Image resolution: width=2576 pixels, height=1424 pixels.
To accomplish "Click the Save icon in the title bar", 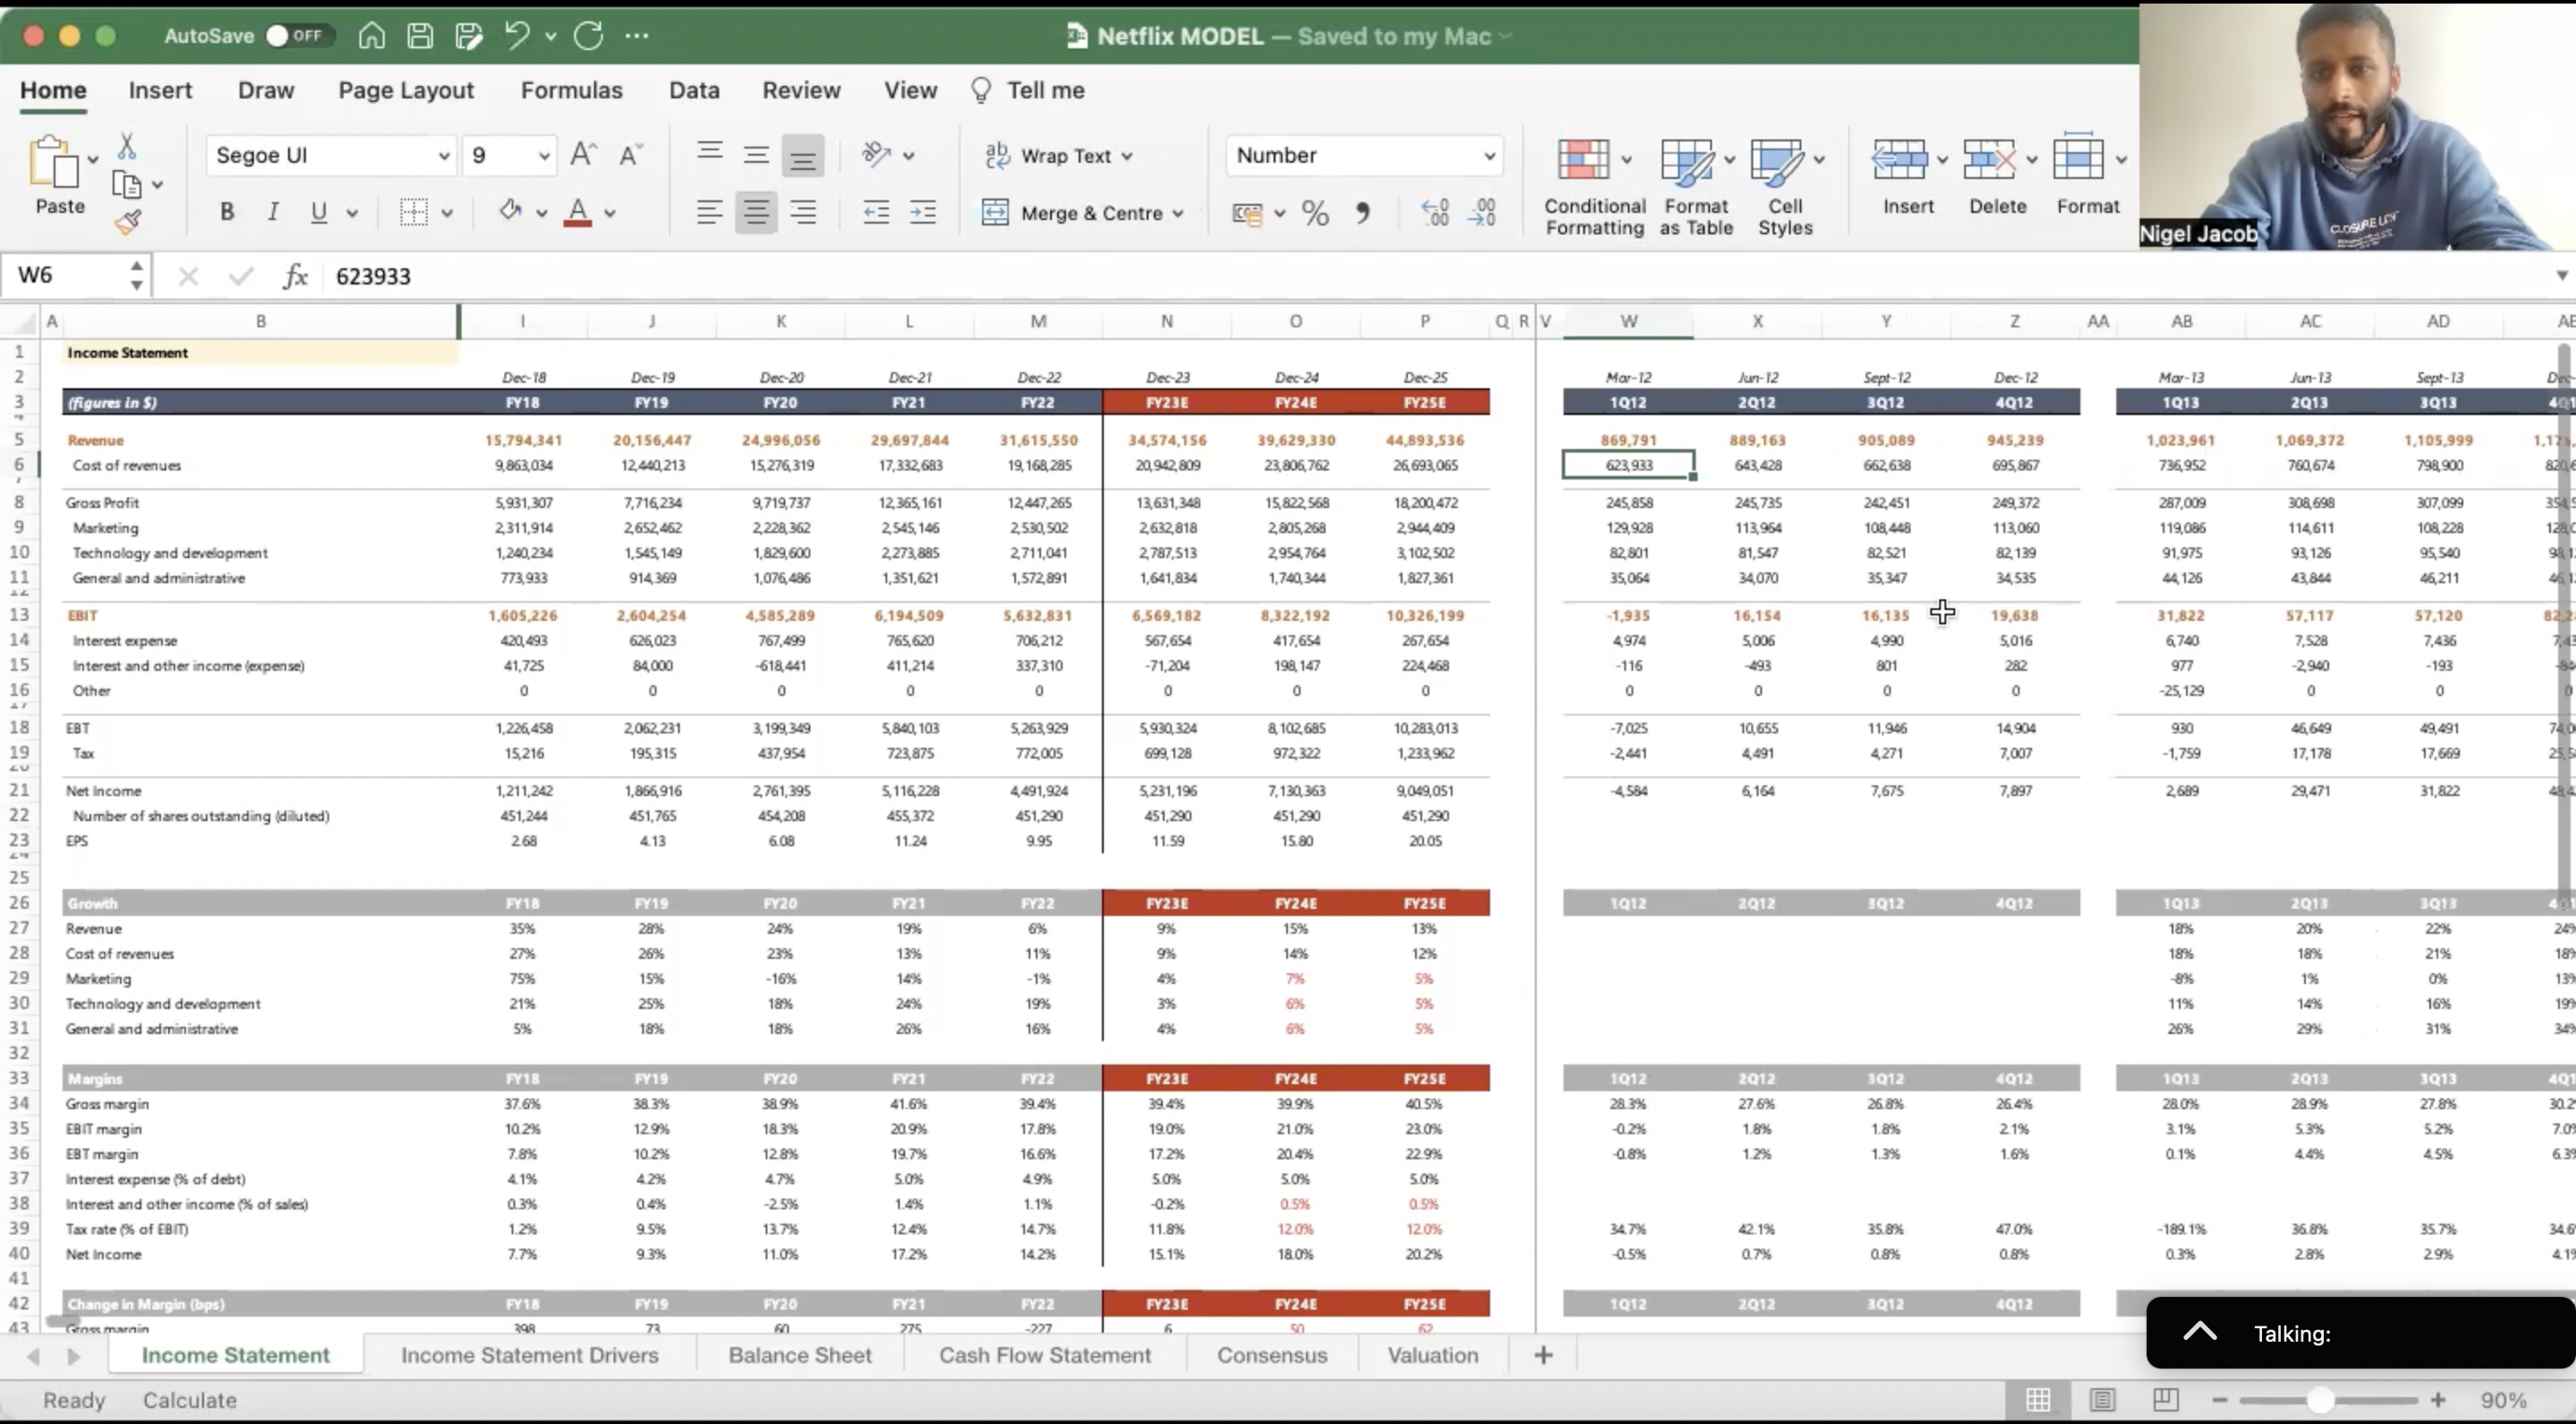I will pos(420,36).
